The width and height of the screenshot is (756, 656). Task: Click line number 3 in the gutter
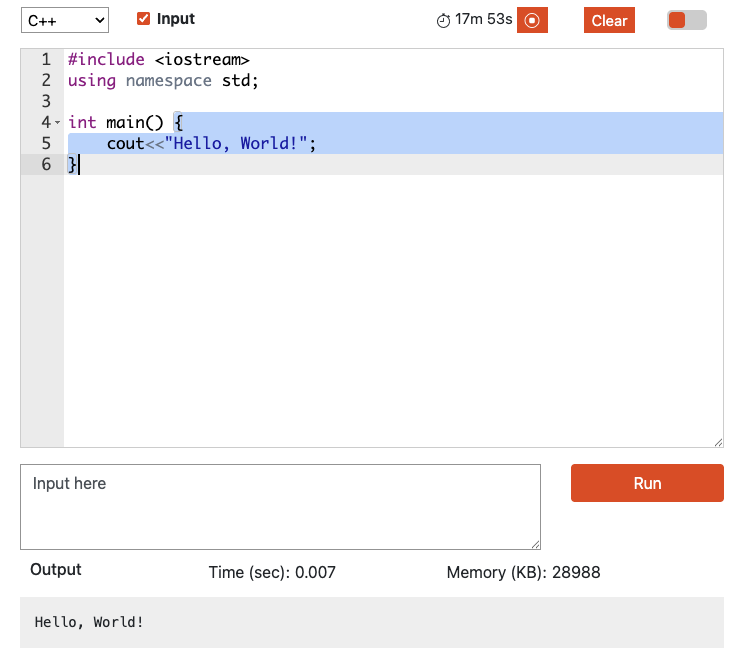click(x=46, y=101)
